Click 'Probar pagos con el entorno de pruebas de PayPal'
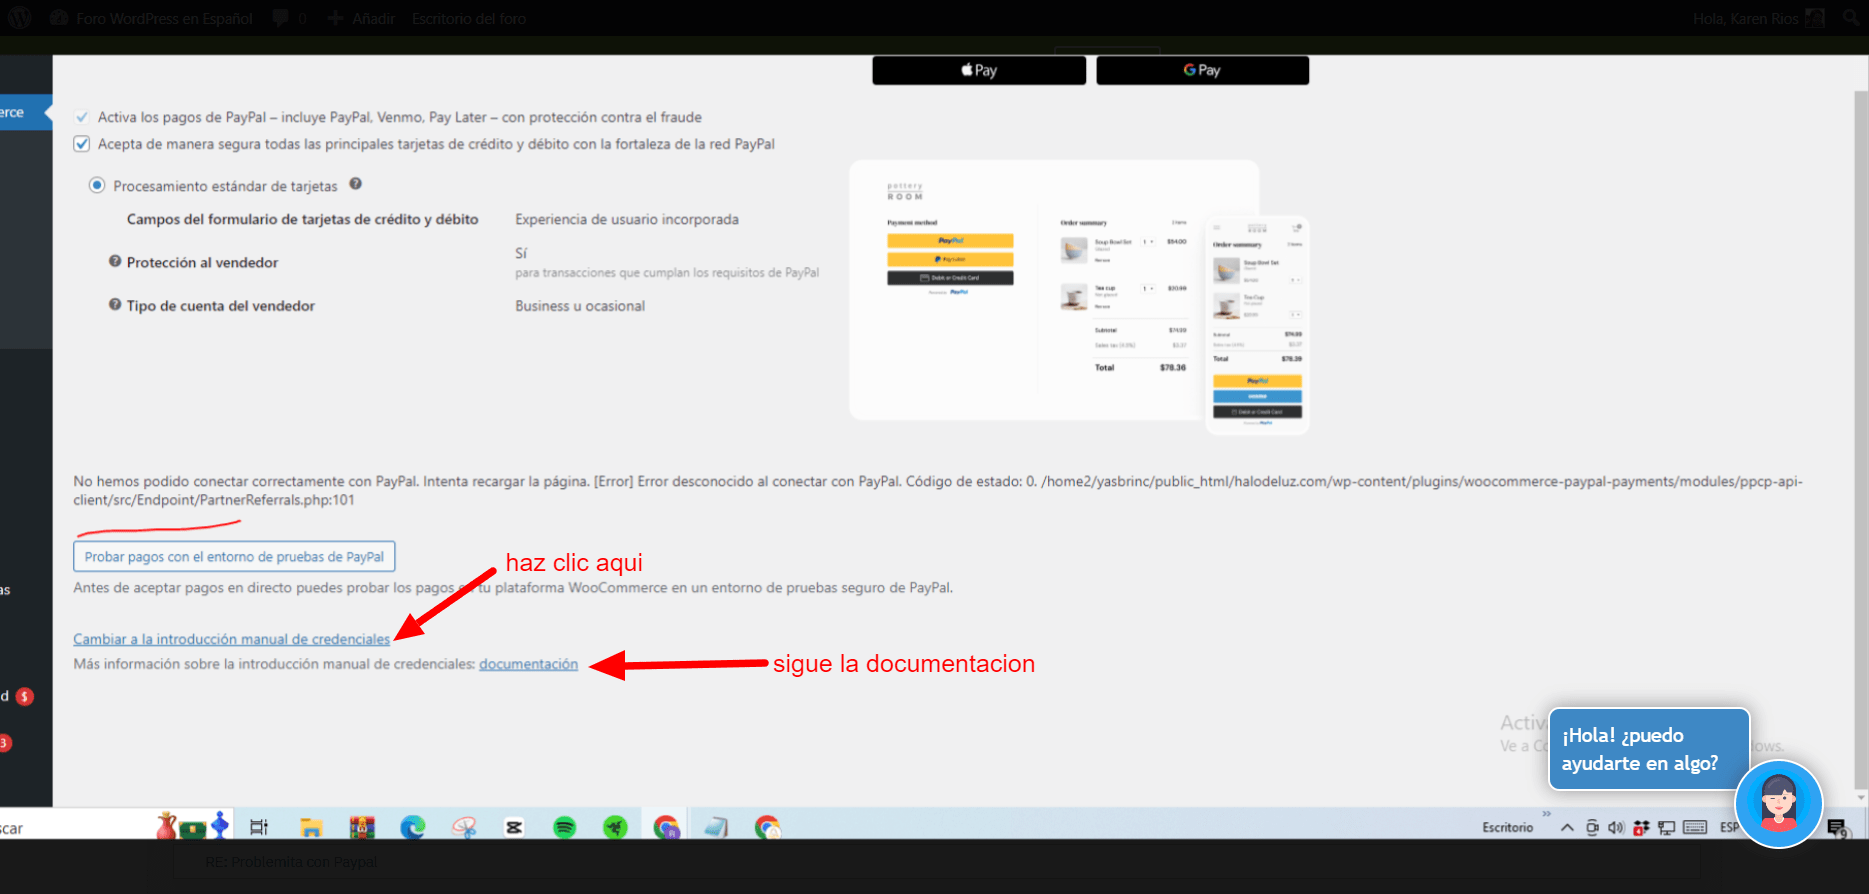The height and width of the screenshot is (894, 1869). [x=234, y=556]
